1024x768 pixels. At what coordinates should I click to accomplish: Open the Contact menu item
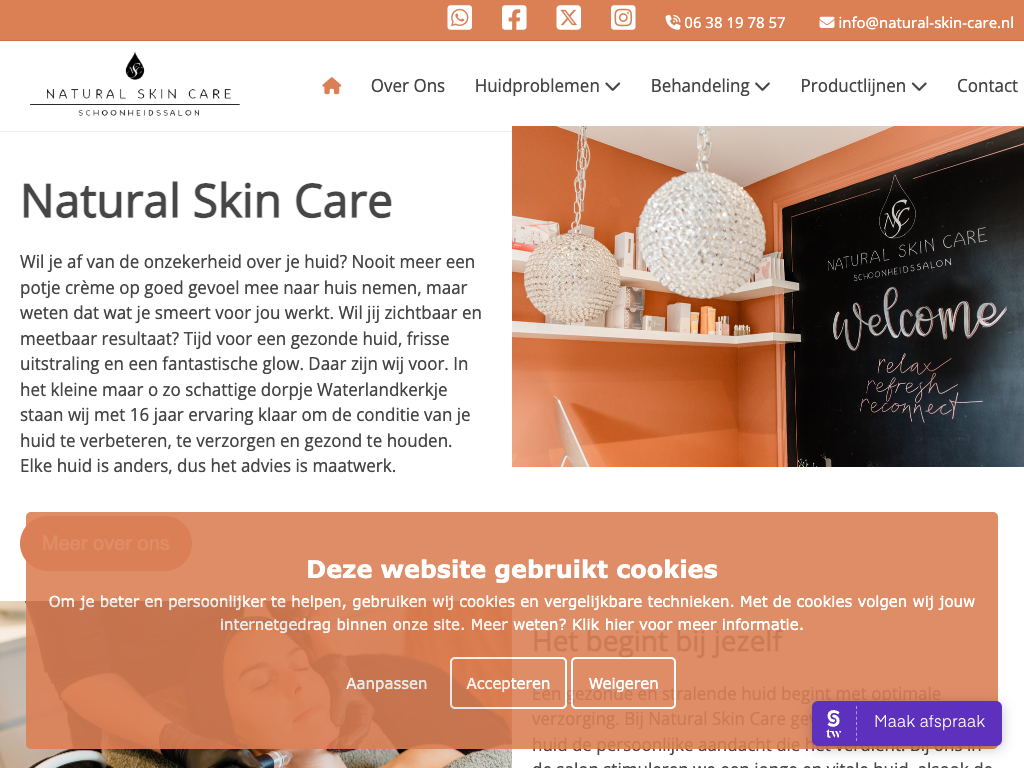pos(987,86)
